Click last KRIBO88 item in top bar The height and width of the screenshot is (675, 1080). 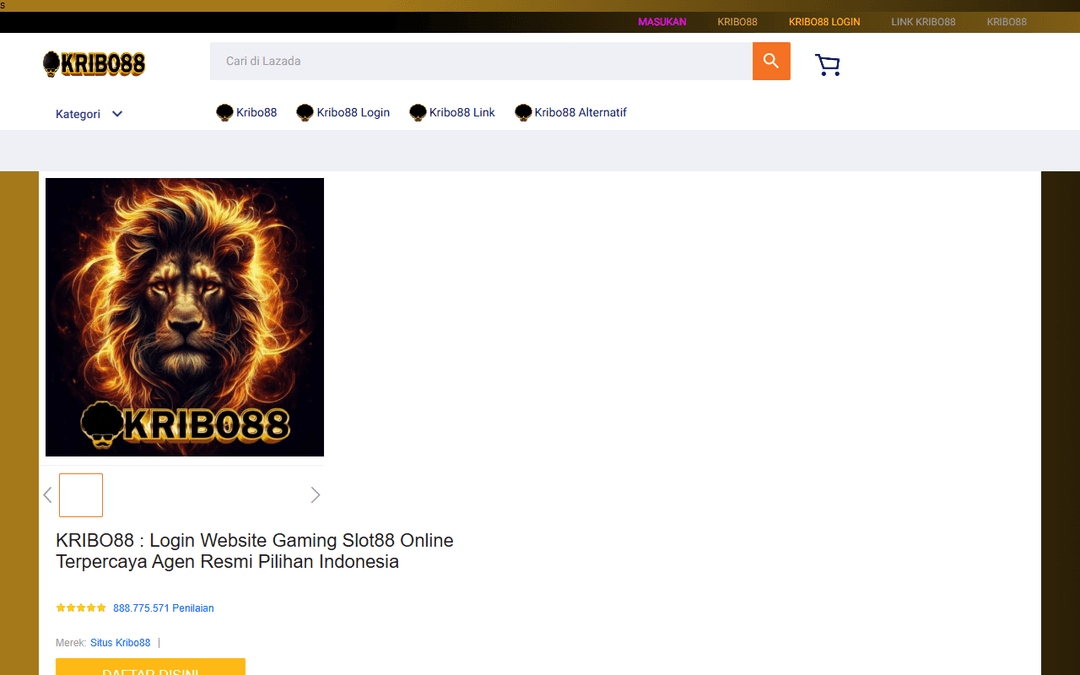click(1006, 22)
